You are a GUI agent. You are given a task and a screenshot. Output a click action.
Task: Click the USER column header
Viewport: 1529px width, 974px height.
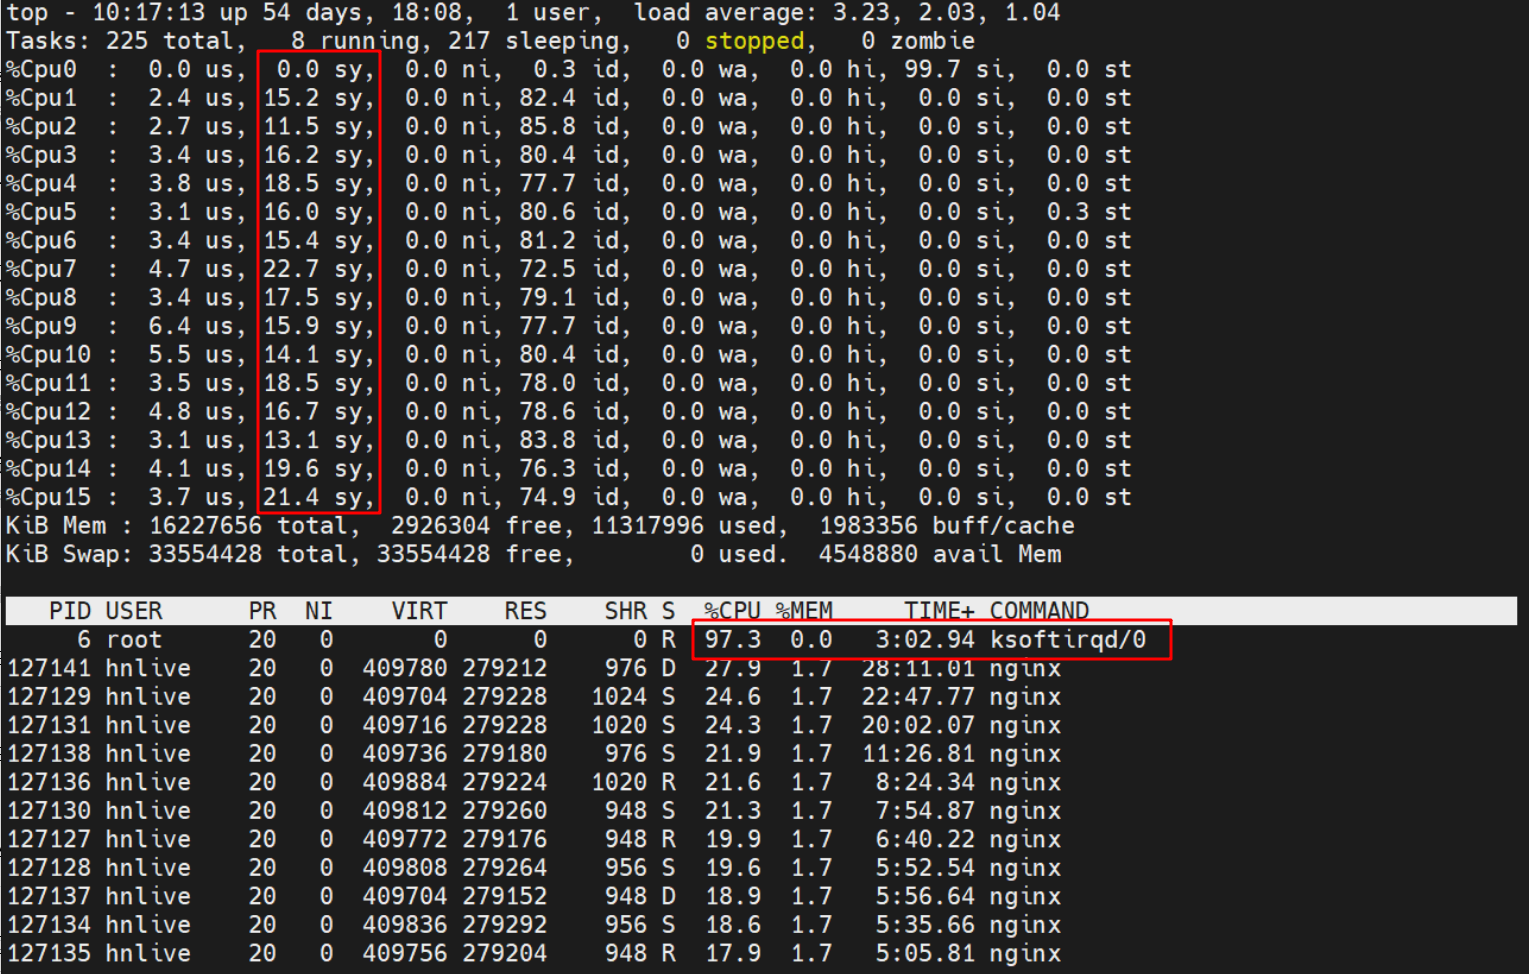coord(134,611)
